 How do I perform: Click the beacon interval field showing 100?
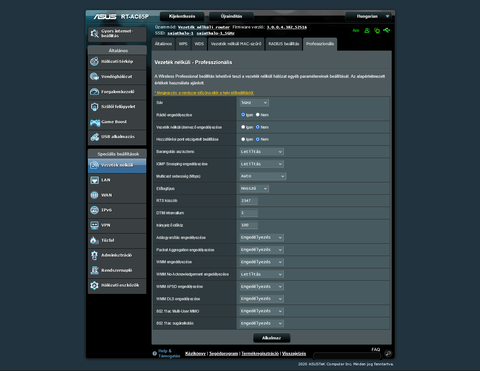tap(249, 225)
